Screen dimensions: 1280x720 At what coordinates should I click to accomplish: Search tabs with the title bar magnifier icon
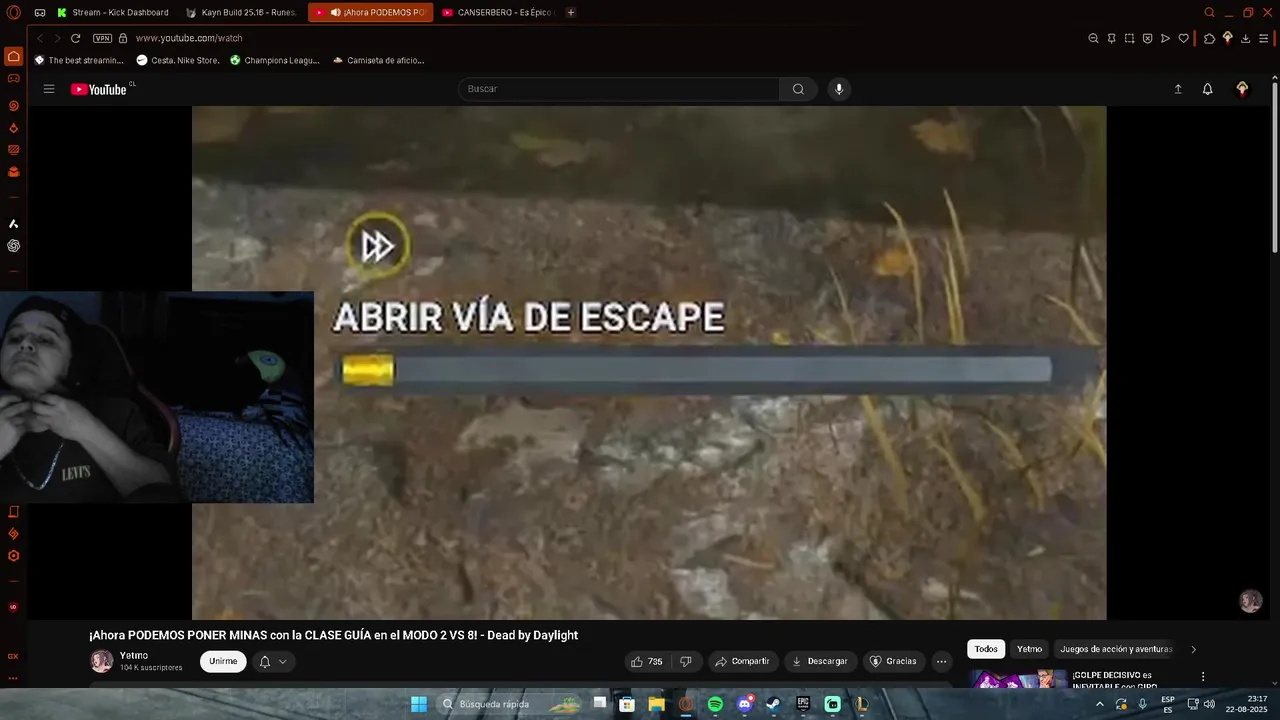pos(1209,12)
